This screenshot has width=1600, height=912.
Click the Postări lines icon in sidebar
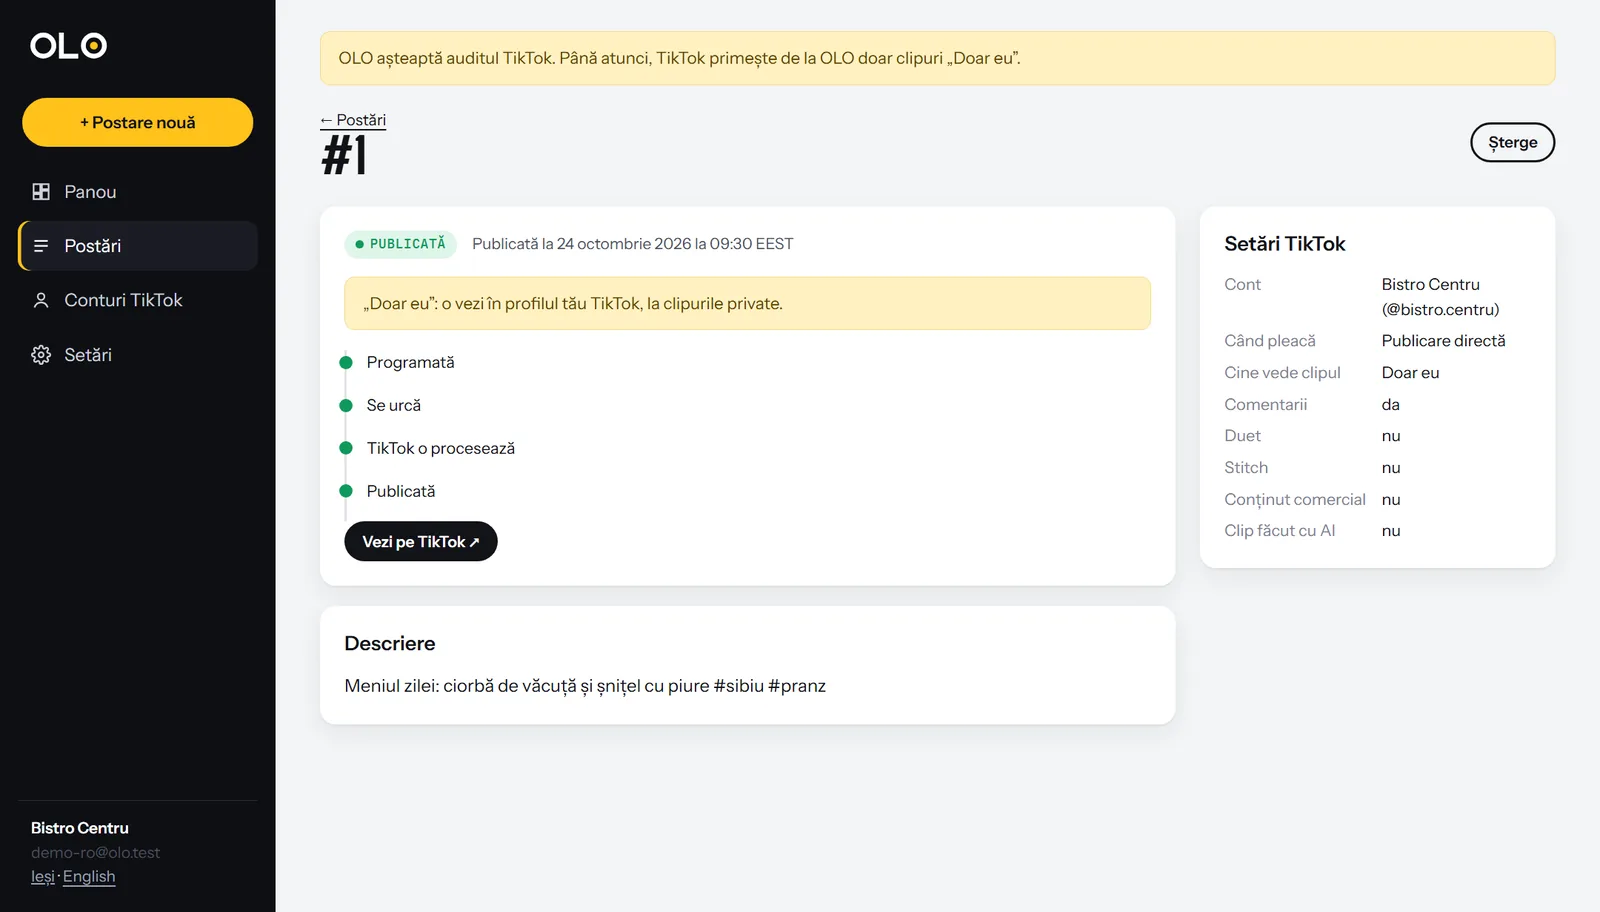(x=41, y=246)
